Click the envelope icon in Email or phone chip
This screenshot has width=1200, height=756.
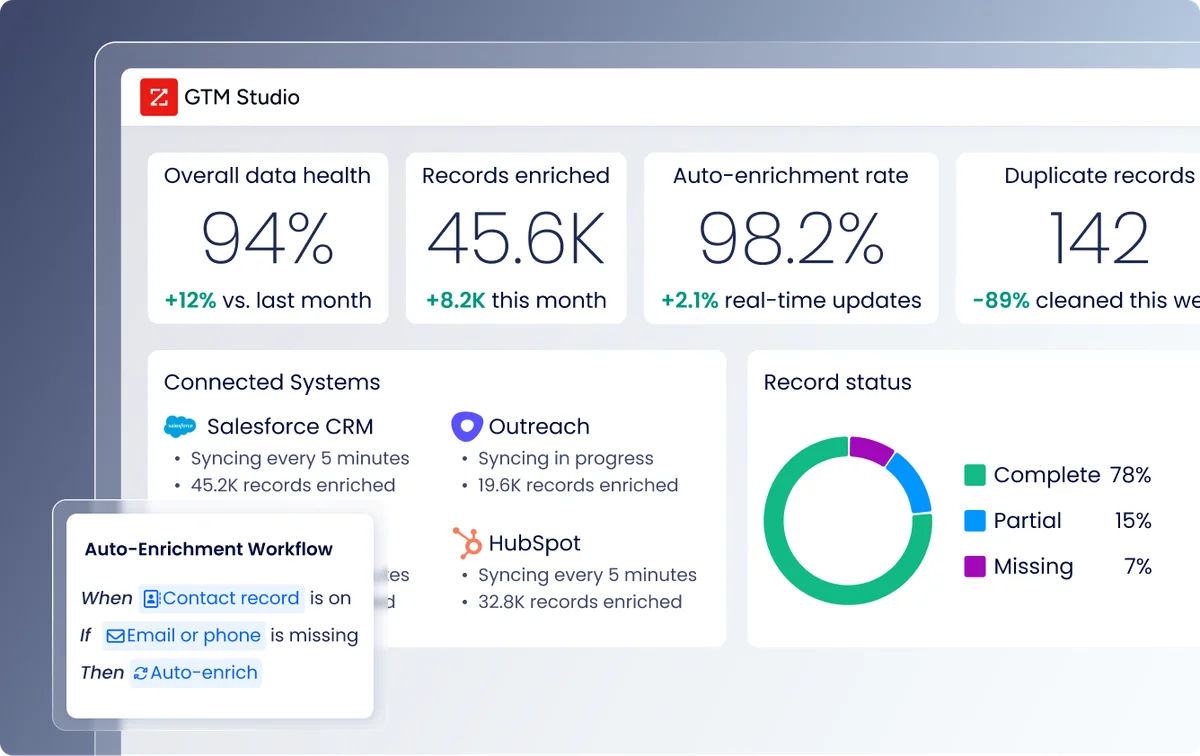tap(118, 636)
